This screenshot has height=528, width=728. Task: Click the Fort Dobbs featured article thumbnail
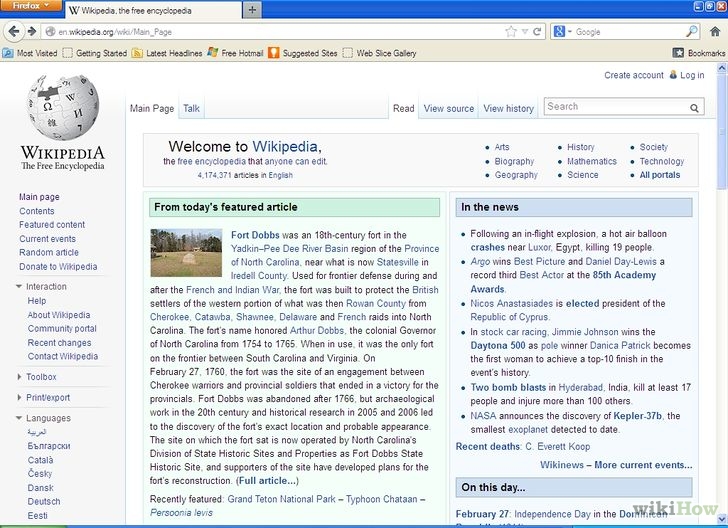186,253
